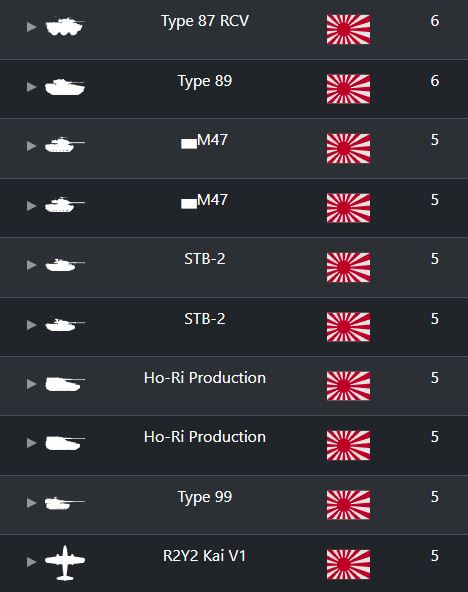Open the Type 87 RCV name link

[x=205, y=21]
